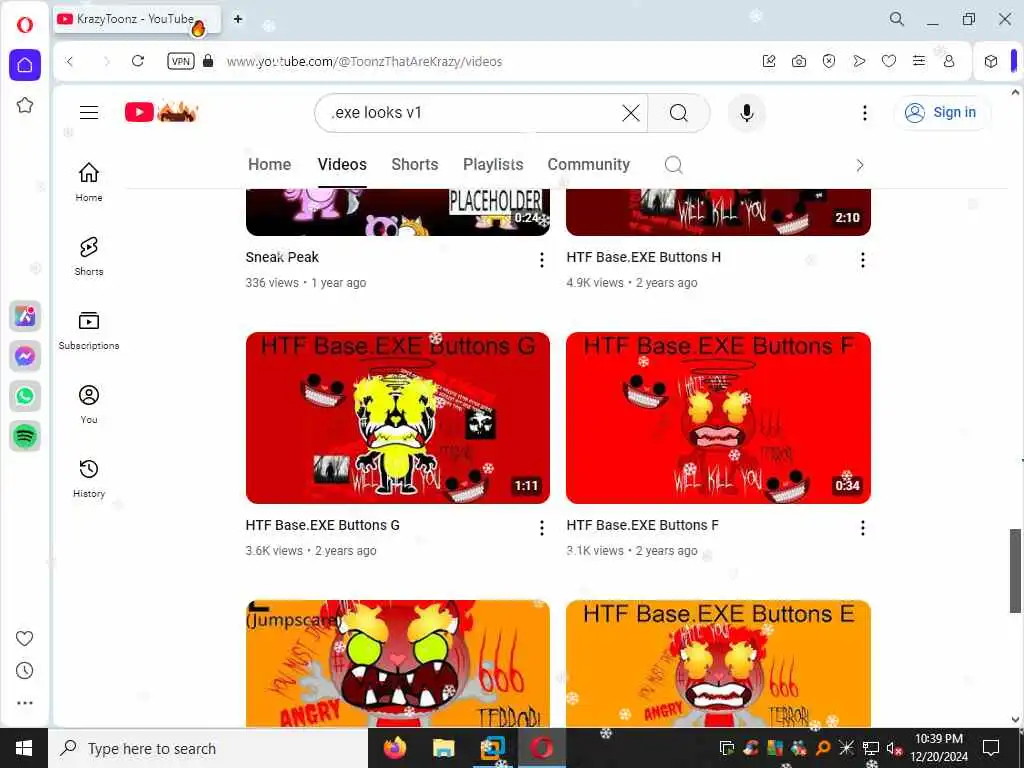The width and height of the screenshot is (1024, 768).
Task: Open Home in YouTube mini sidebar
Action: click(x=89, y=182)
